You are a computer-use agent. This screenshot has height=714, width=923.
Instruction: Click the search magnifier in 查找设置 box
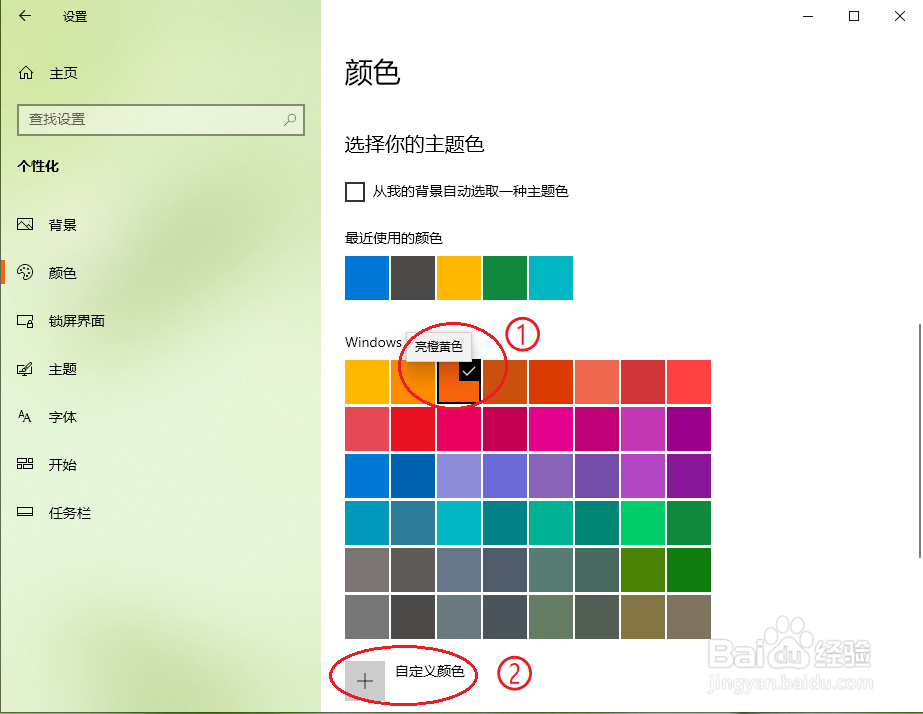coord(289,119)
